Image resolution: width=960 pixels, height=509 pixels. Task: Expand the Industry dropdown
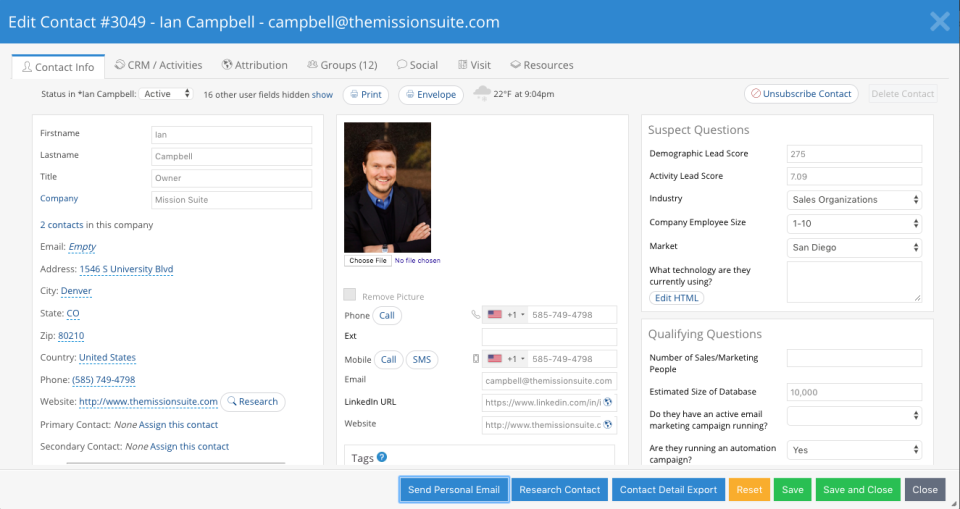click(x=853, y=200)
